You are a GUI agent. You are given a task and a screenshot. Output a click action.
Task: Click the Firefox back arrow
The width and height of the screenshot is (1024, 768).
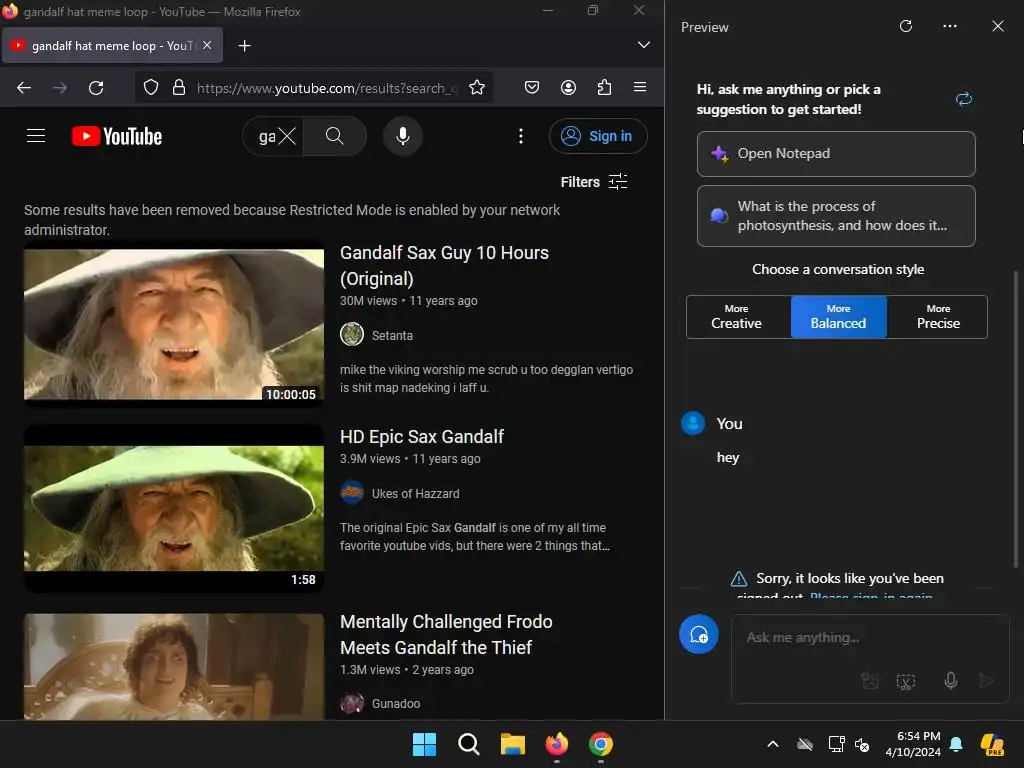click(24, 88)
